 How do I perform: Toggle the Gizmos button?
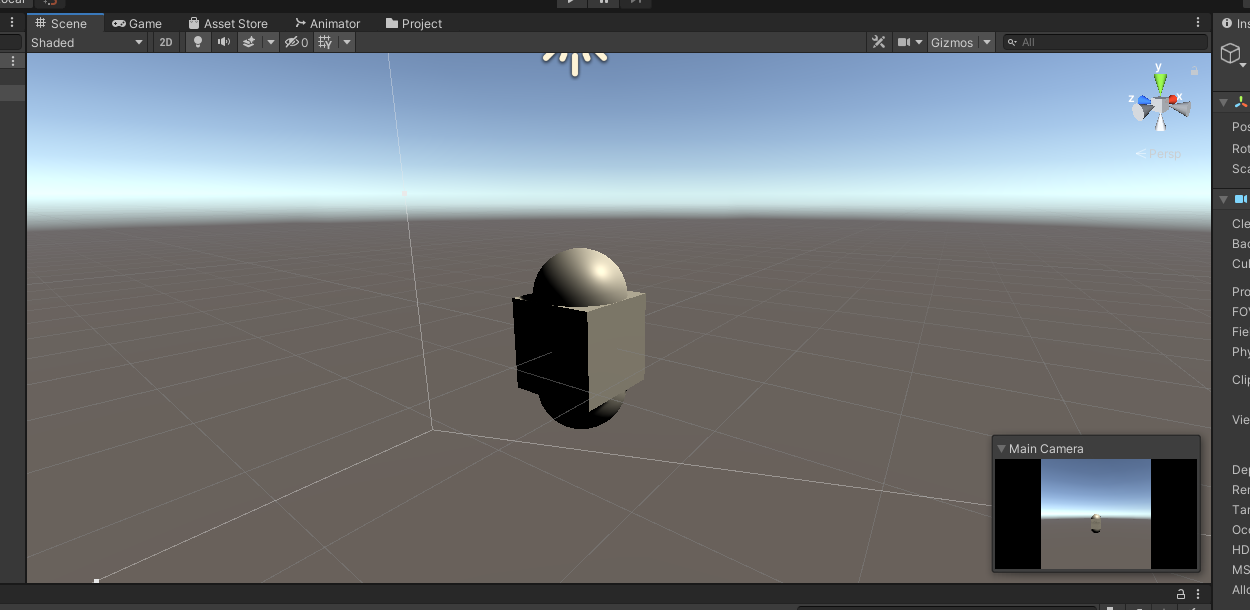coord(952,42)
